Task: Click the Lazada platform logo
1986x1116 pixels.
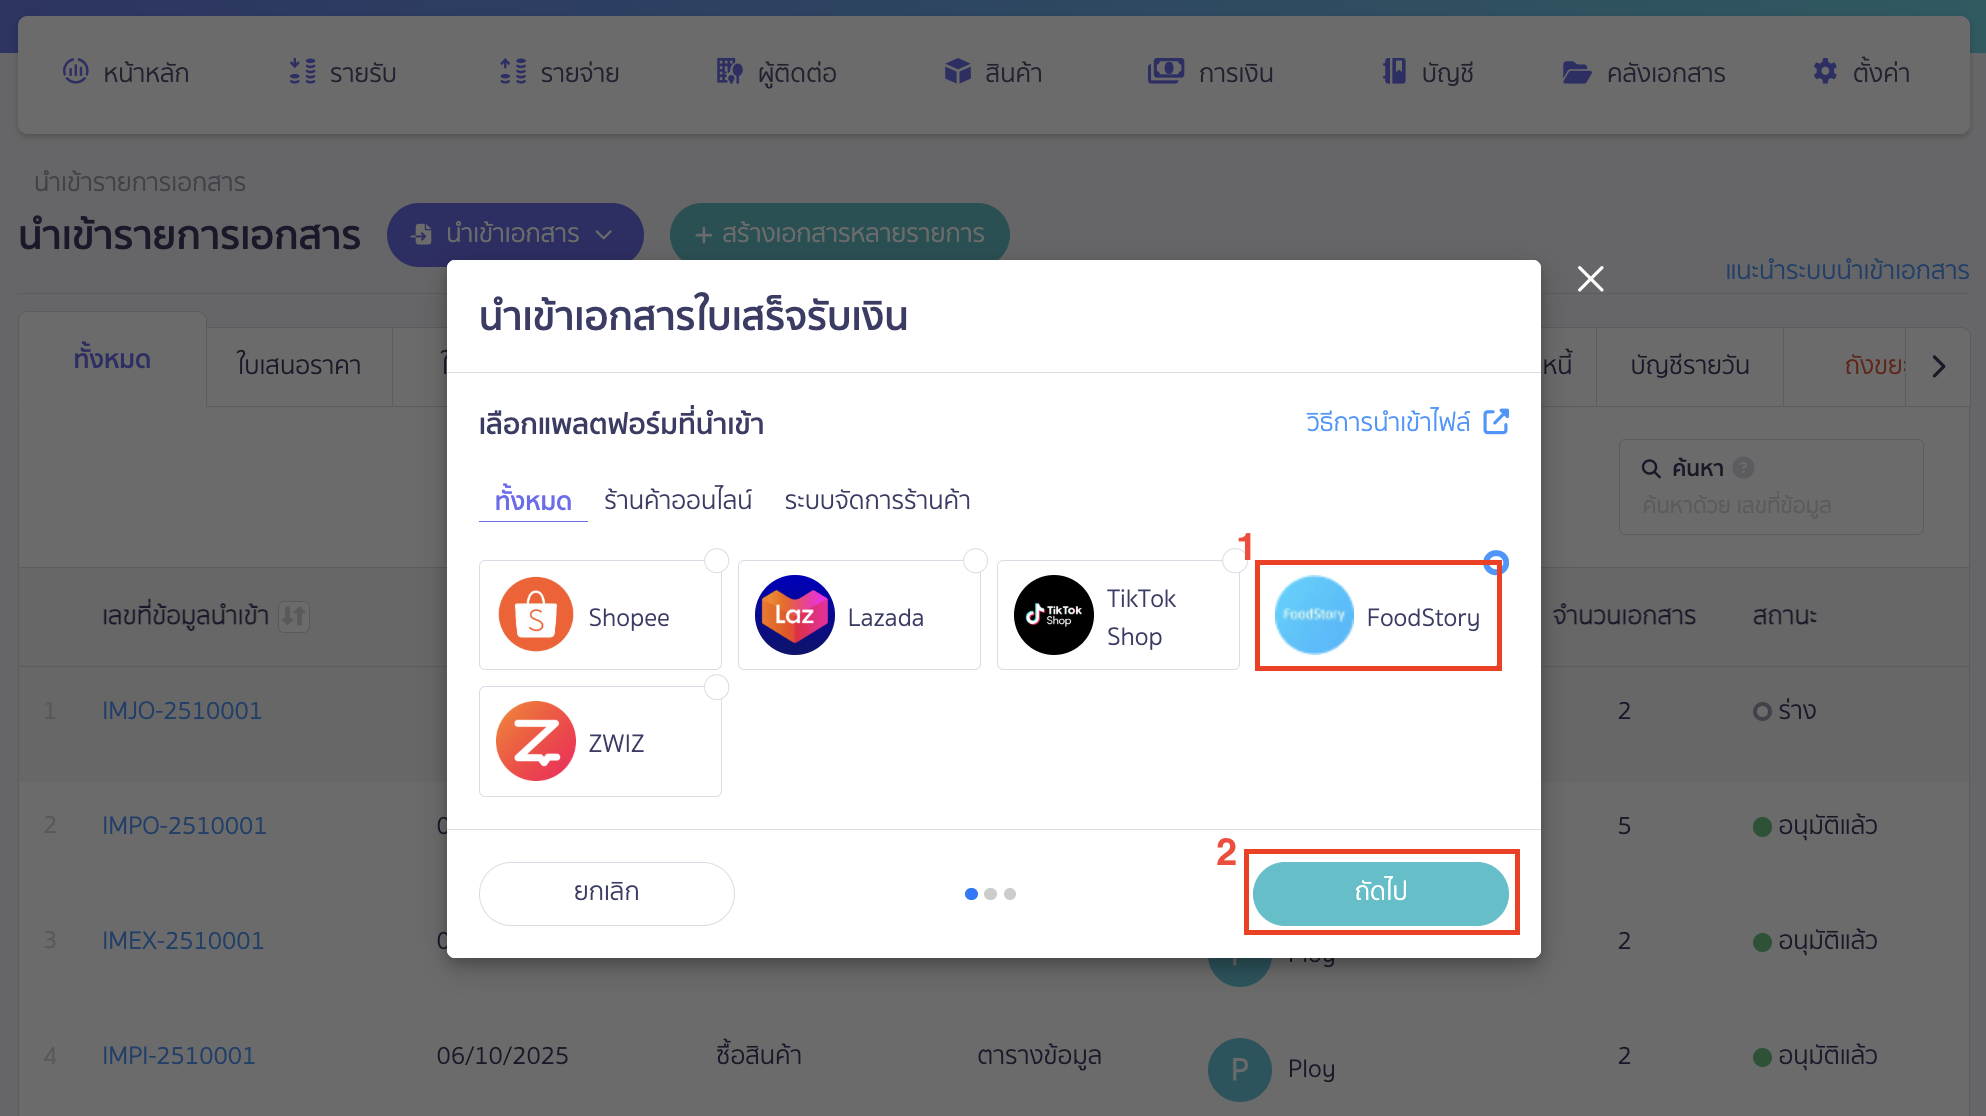Action: point(794,615)
